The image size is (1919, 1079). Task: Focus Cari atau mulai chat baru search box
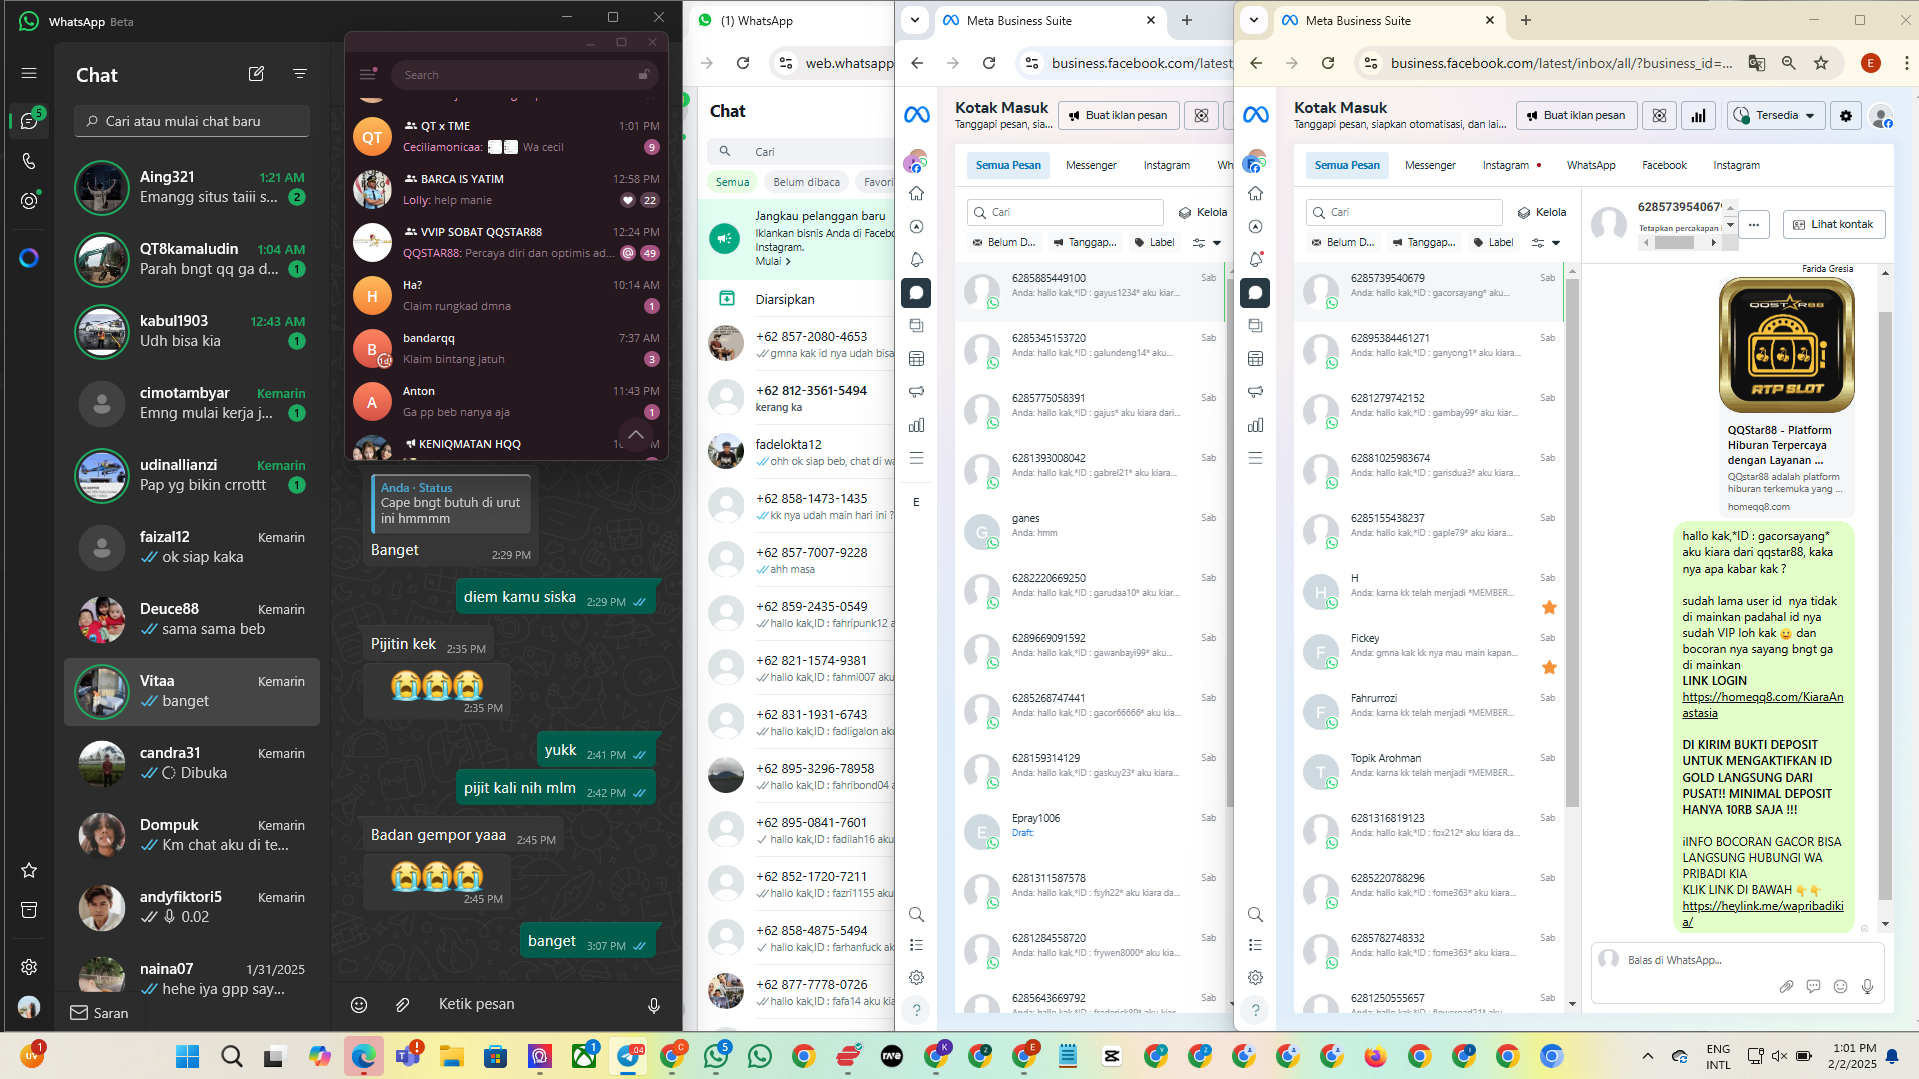pyautogui.click(x=192, y=121)
